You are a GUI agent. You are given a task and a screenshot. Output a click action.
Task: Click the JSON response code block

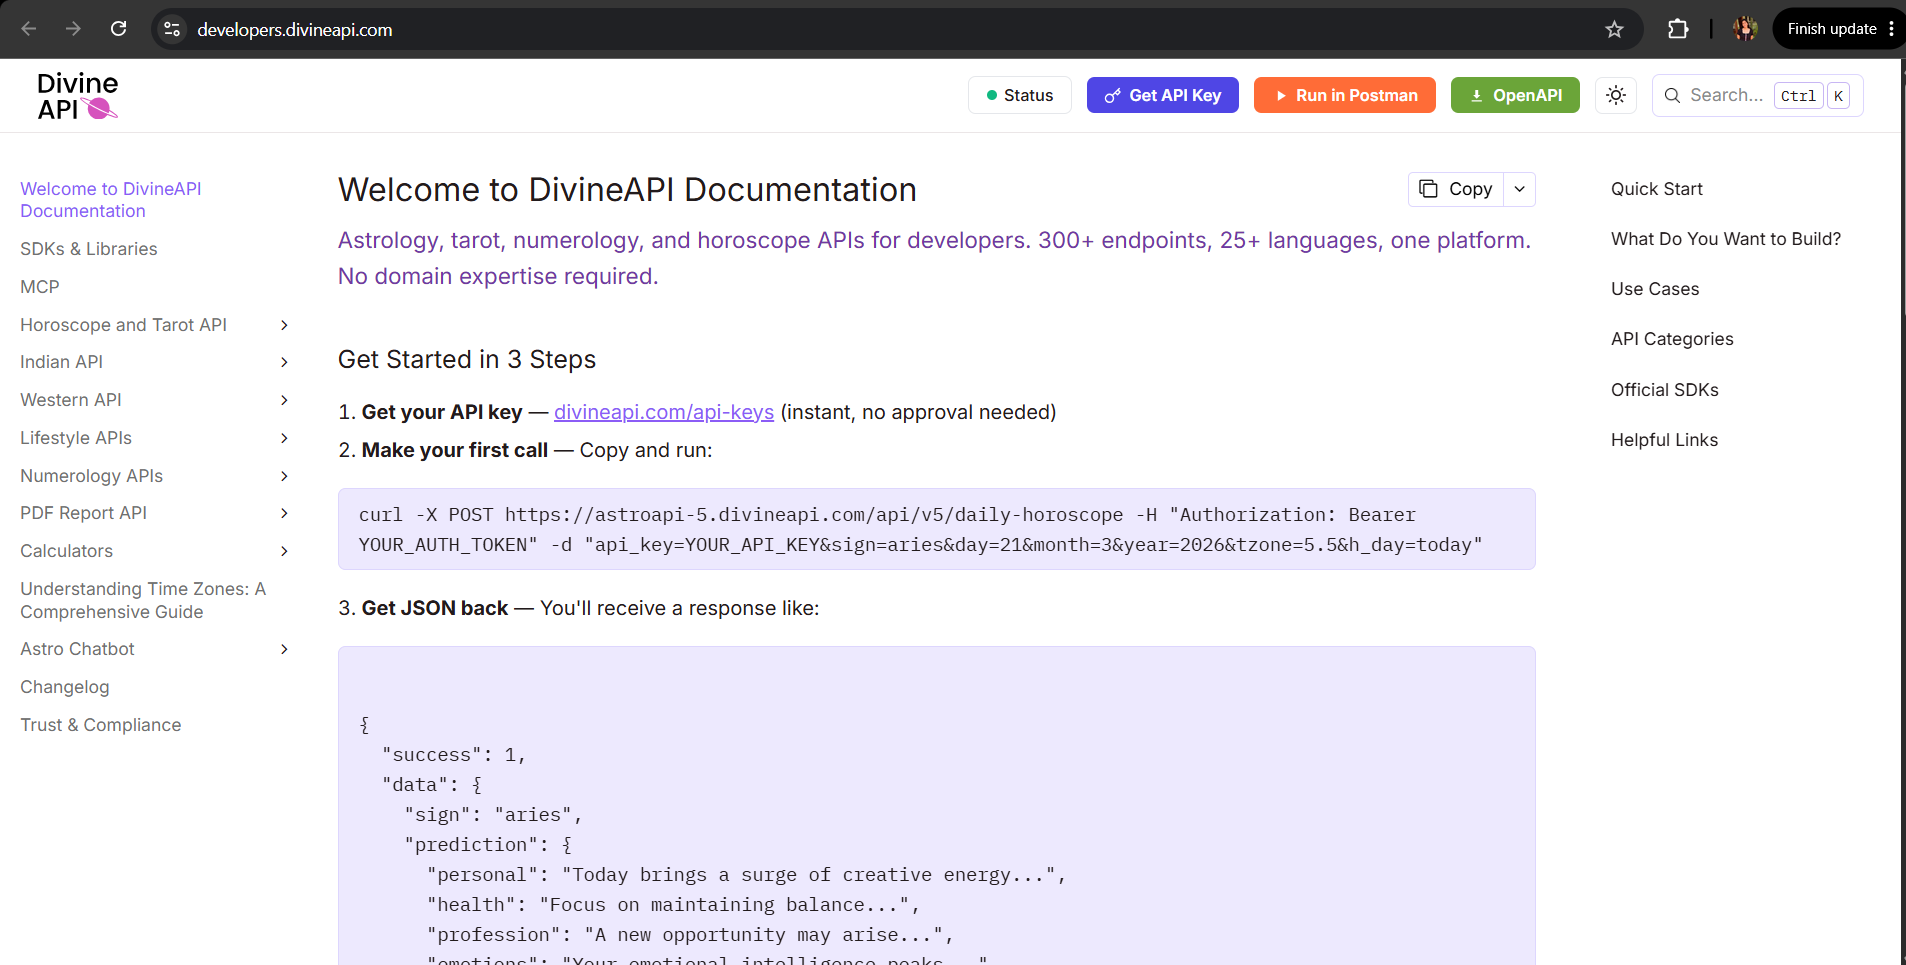936,806
